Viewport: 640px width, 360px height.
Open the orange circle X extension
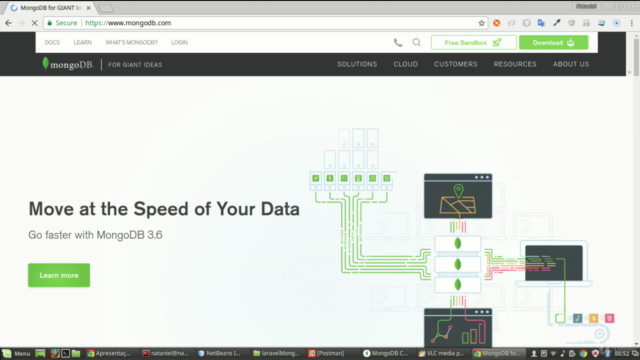(496, 23)
